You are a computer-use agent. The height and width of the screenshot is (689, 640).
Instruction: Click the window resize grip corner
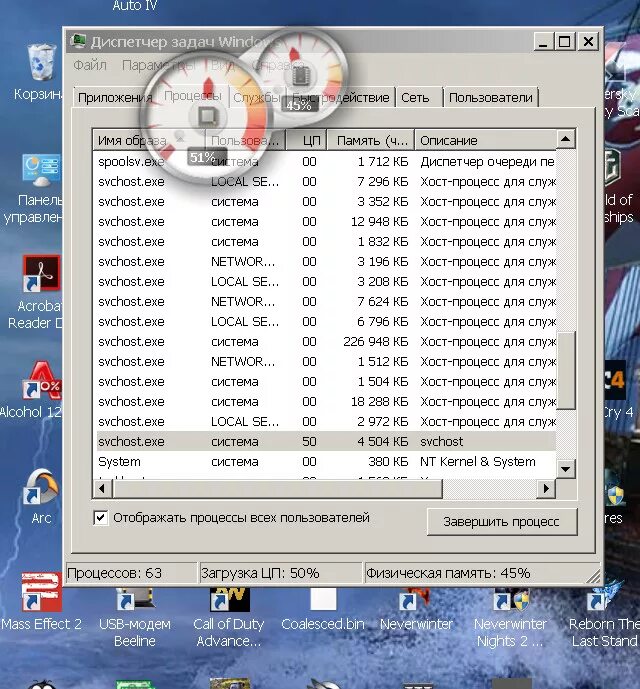click(x=593, y=576)
